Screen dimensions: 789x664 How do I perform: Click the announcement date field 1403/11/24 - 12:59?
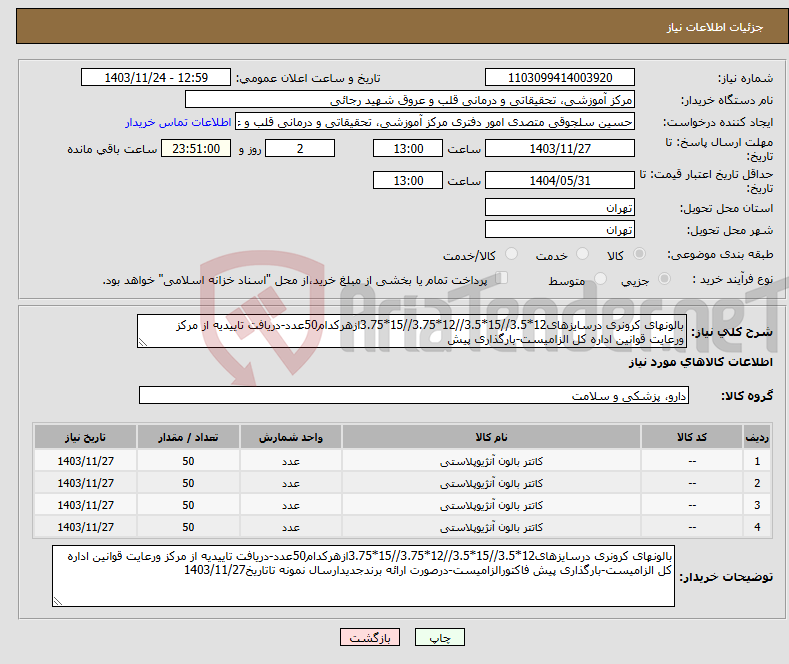(156, 77)
